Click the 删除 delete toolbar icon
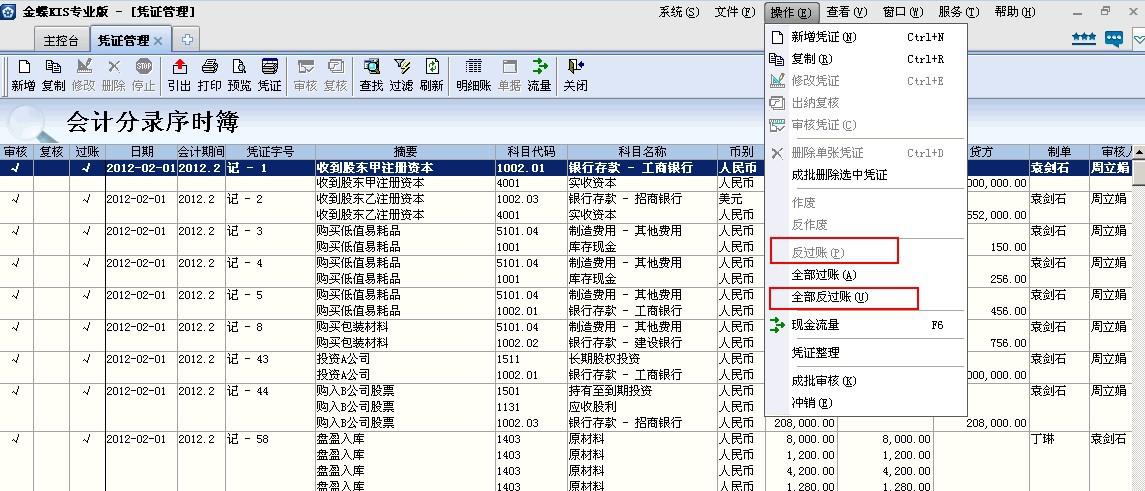 click(x=113, y=75)
